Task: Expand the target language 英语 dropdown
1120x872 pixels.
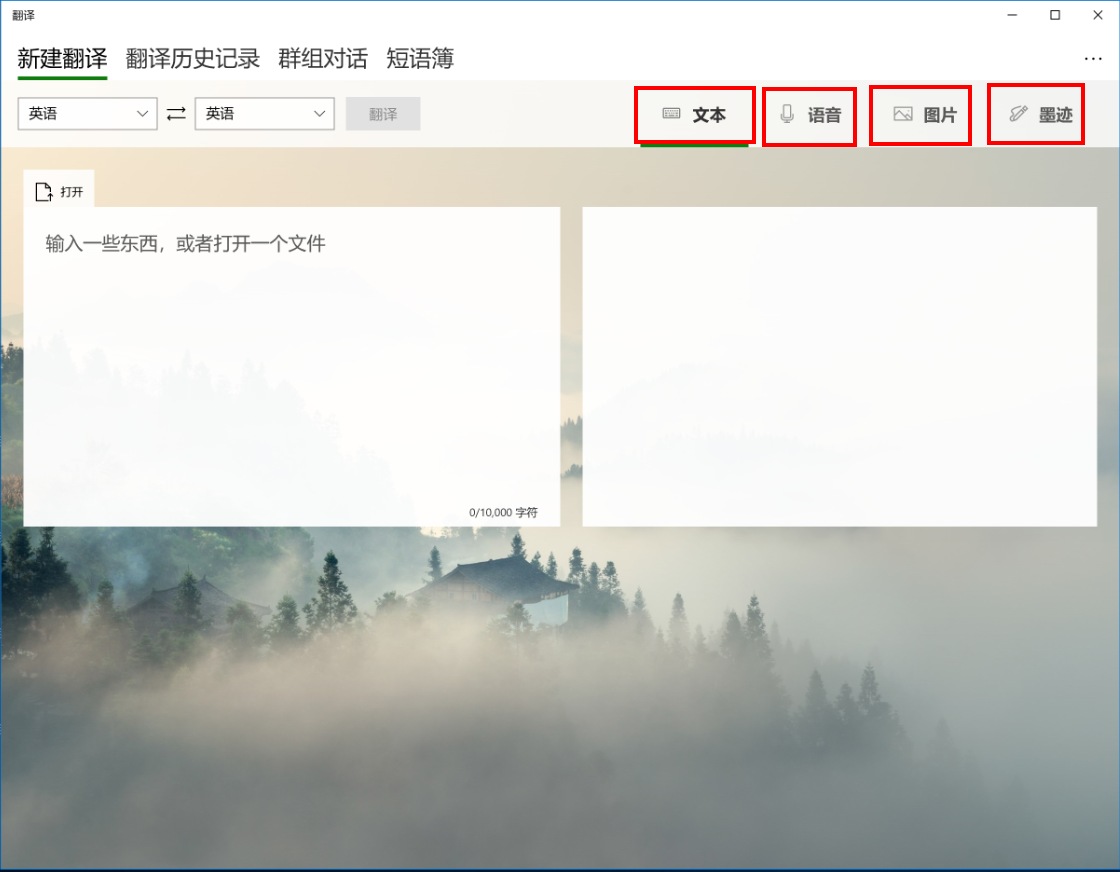Action: pos(265,114)
